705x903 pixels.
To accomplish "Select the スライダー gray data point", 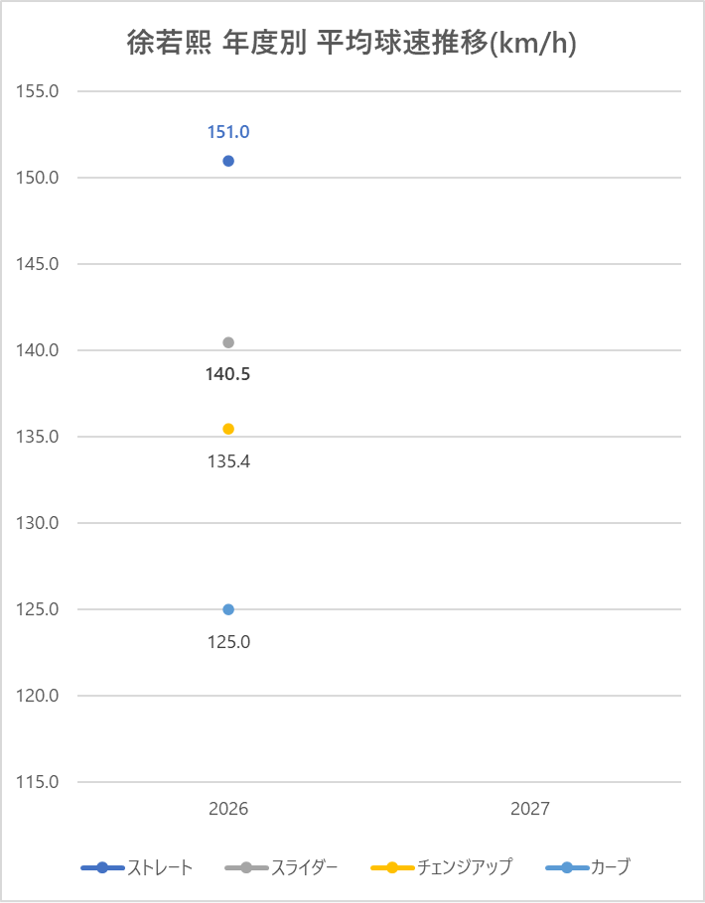I will coord(228,343).
